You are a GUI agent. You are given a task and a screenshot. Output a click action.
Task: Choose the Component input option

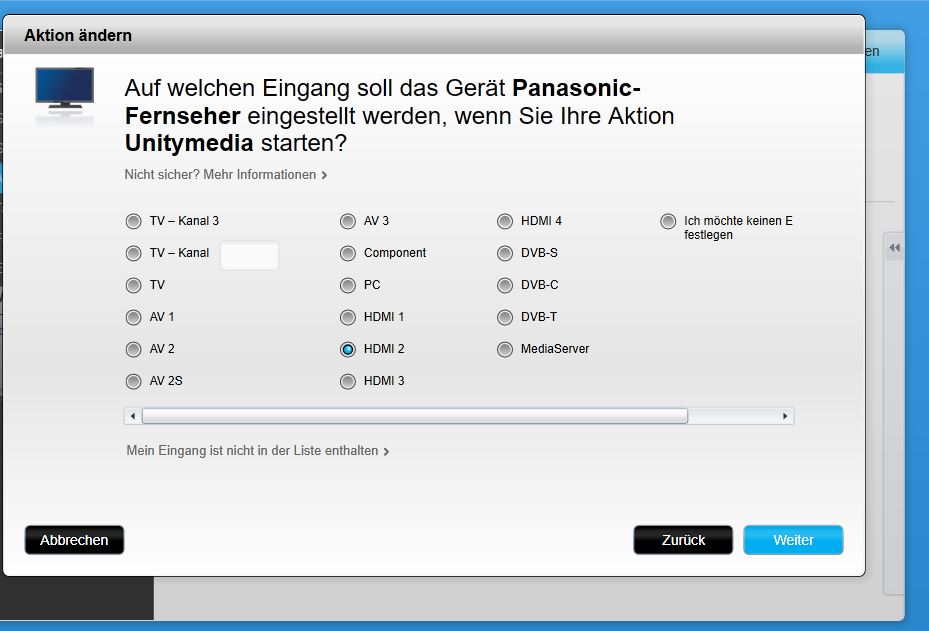click(x=348, y=254)
